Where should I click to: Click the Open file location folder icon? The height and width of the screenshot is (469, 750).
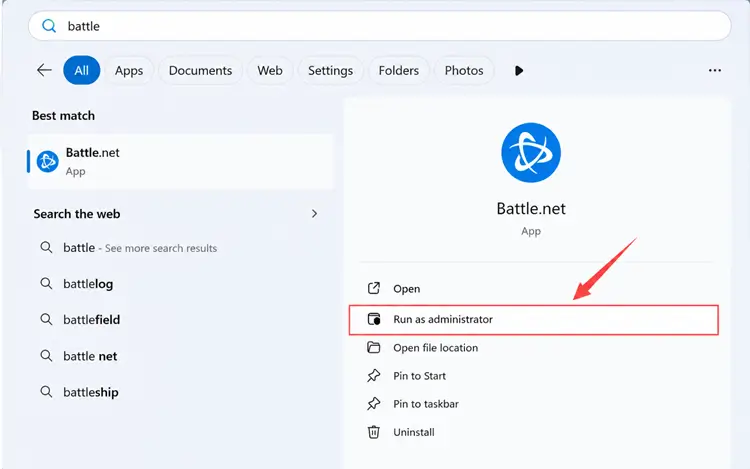coord(374,348)
